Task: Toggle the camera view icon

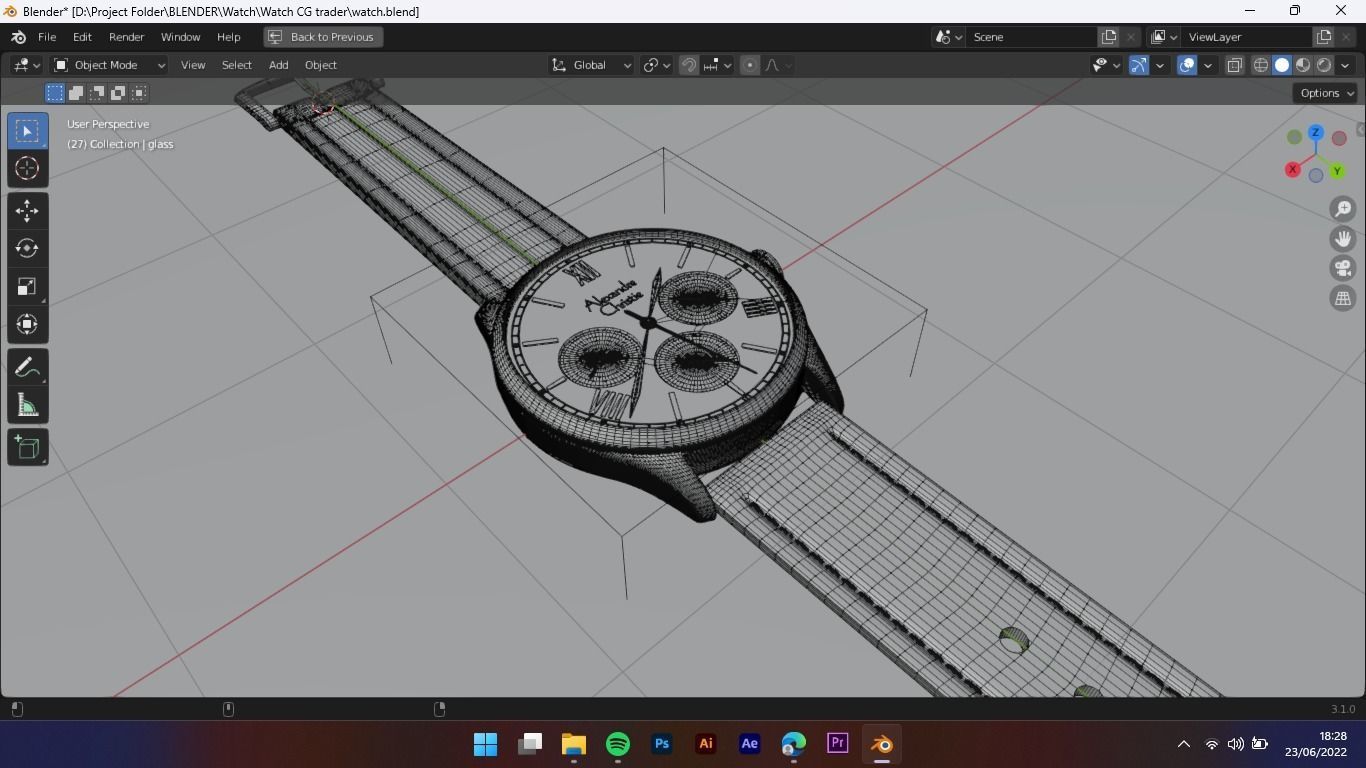Action: pyautogui.click(x=1343, y=268)
